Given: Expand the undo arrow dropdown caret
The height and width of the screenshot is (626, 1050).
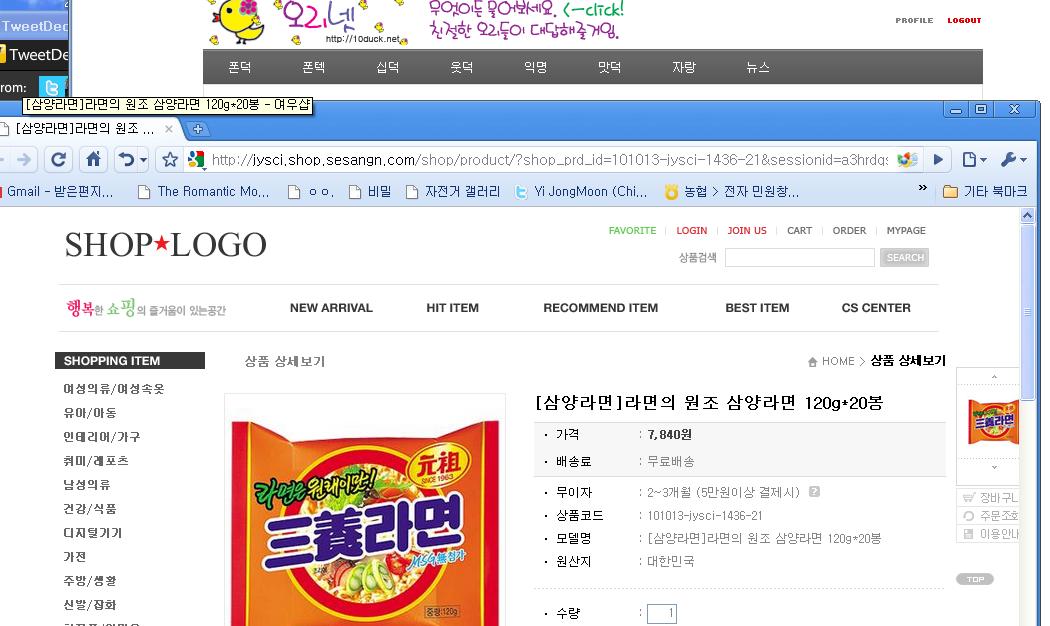Looking at the screenshot, I should [x=143, y=160].
